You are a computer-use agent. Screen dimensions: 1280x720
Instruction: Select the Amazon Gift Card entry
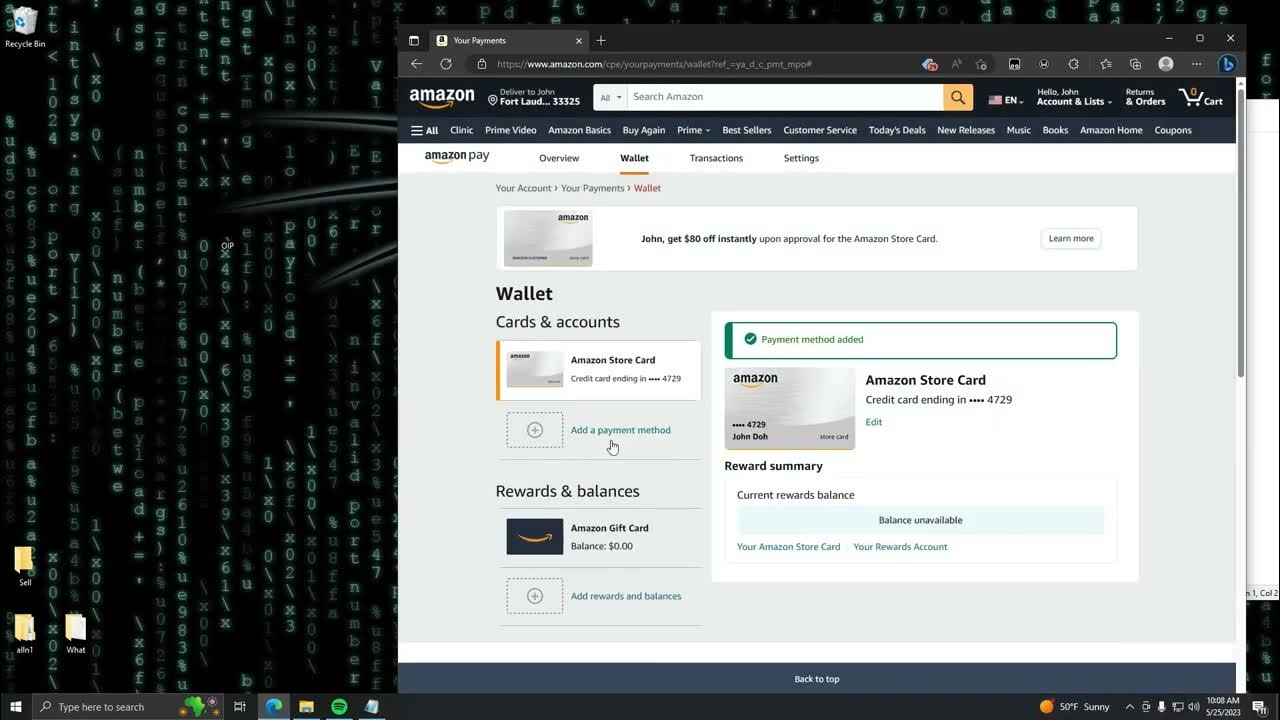600,537
